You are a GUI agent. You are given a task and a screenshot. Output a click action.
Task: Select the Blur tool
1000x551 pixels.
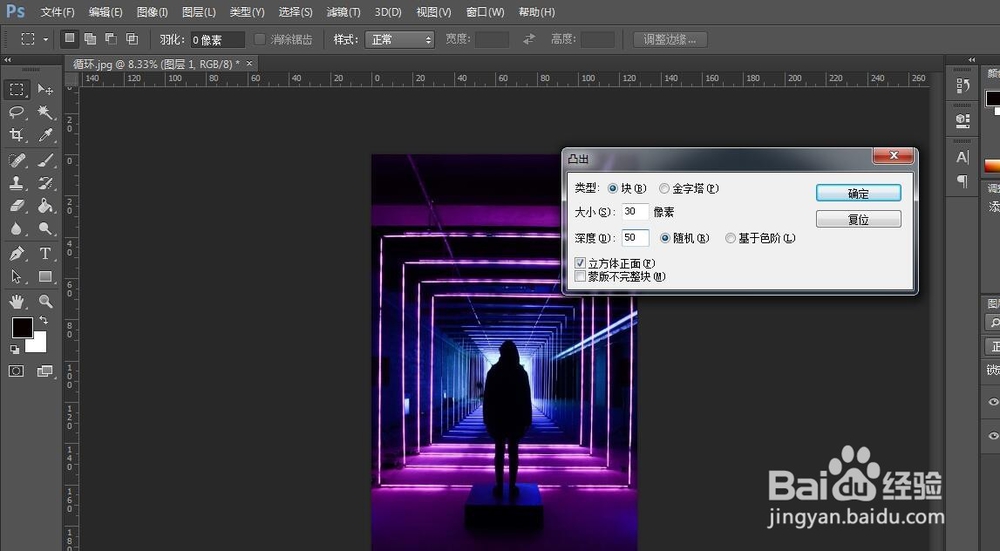[x=17, y=228]
